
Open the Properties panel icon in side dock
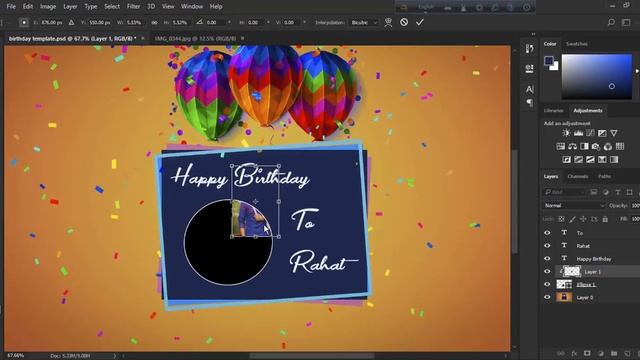tap(529, 68)
